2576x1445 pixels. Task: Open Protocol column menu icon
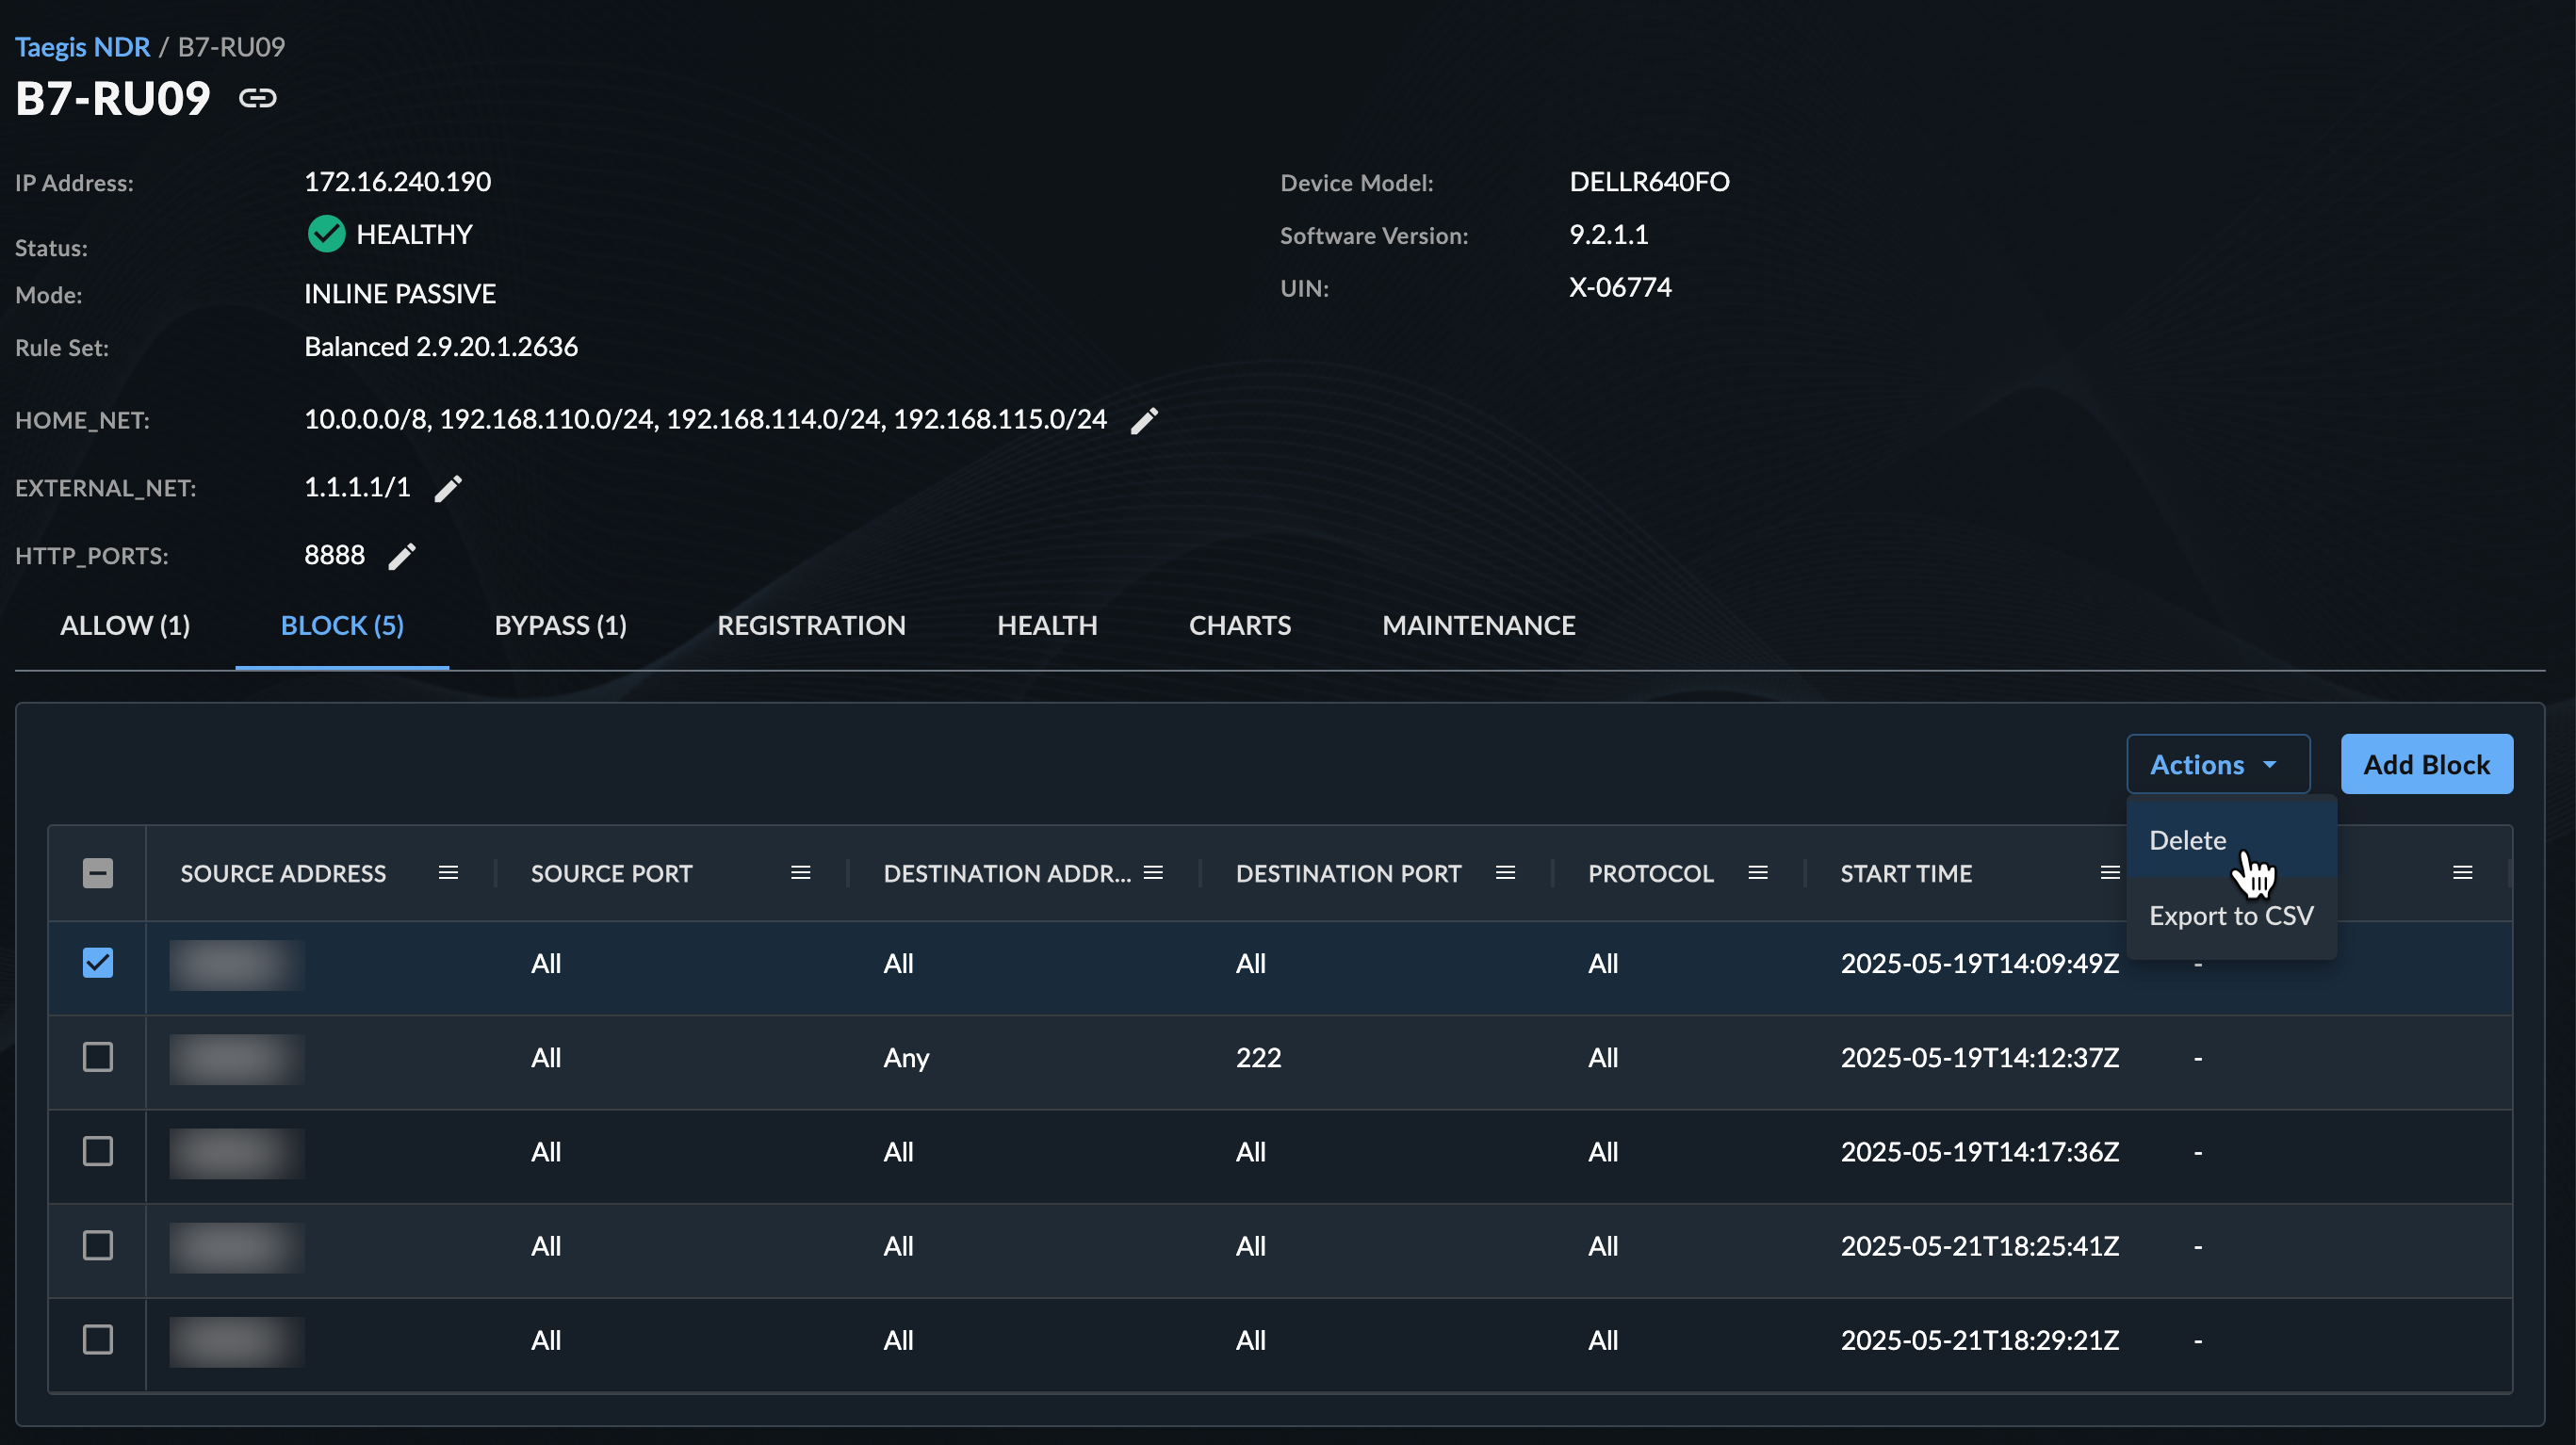pos(1758,873)
